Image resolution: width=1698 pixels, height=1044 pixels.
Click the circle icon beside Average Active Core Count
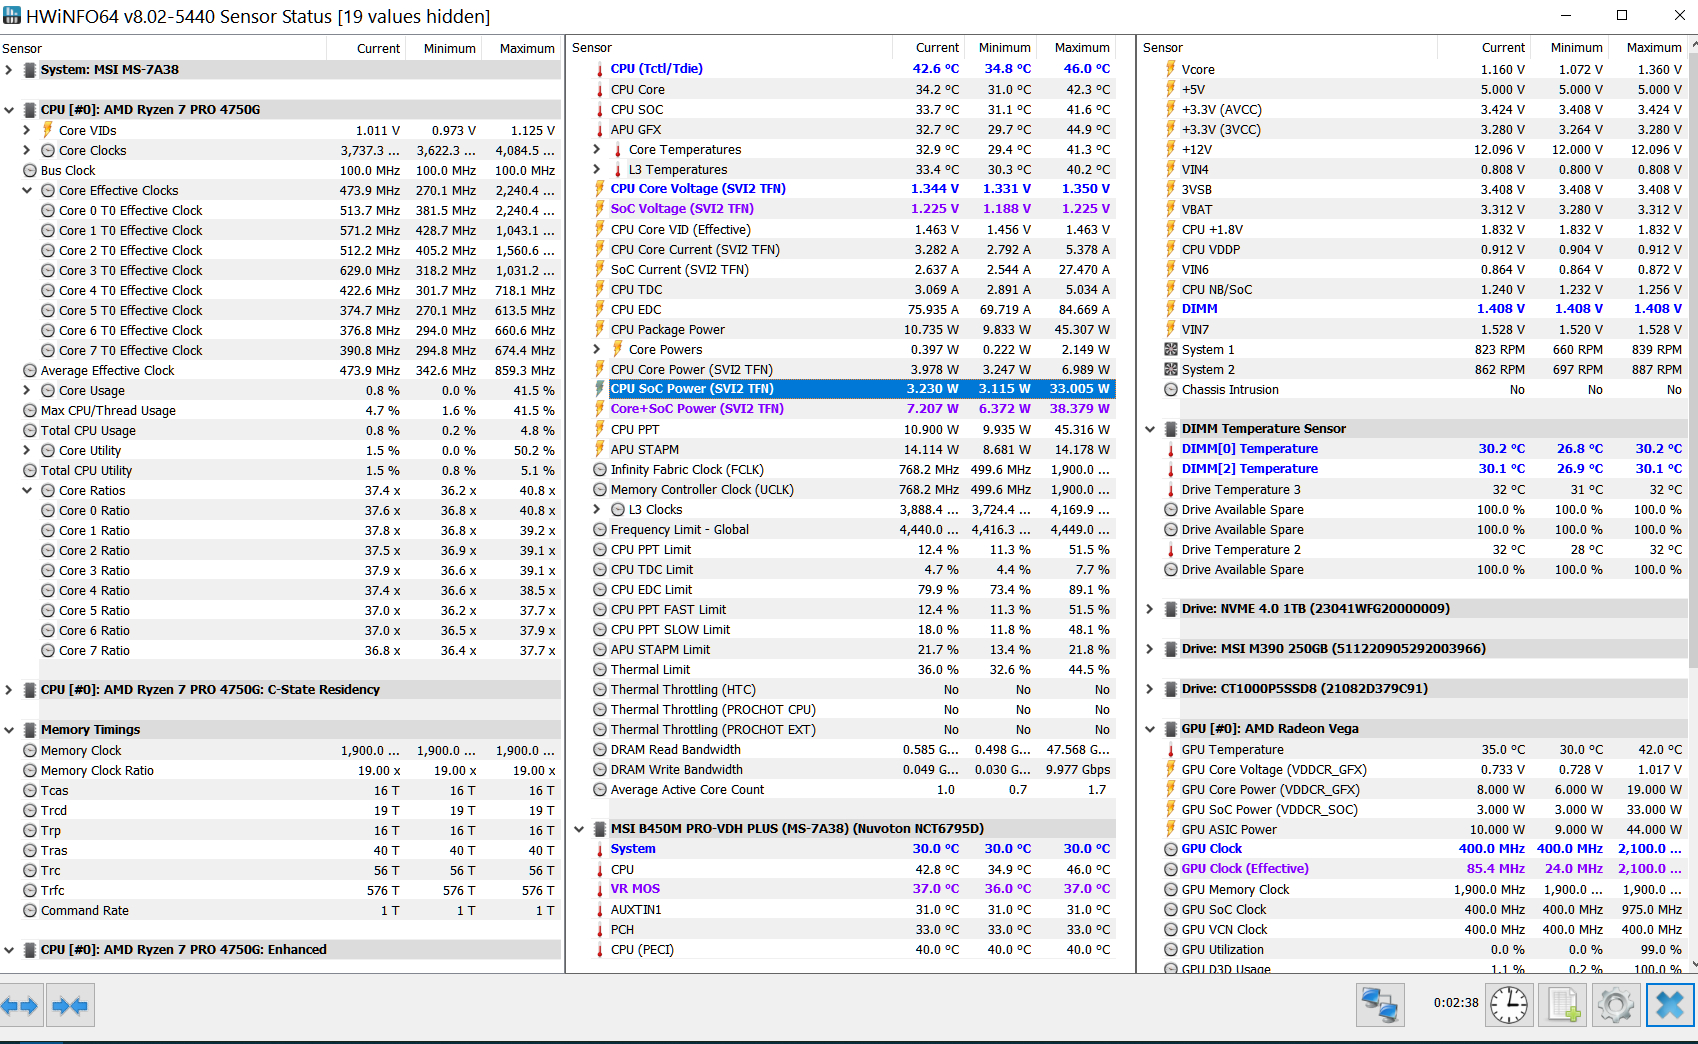click(x=600, y=790)
